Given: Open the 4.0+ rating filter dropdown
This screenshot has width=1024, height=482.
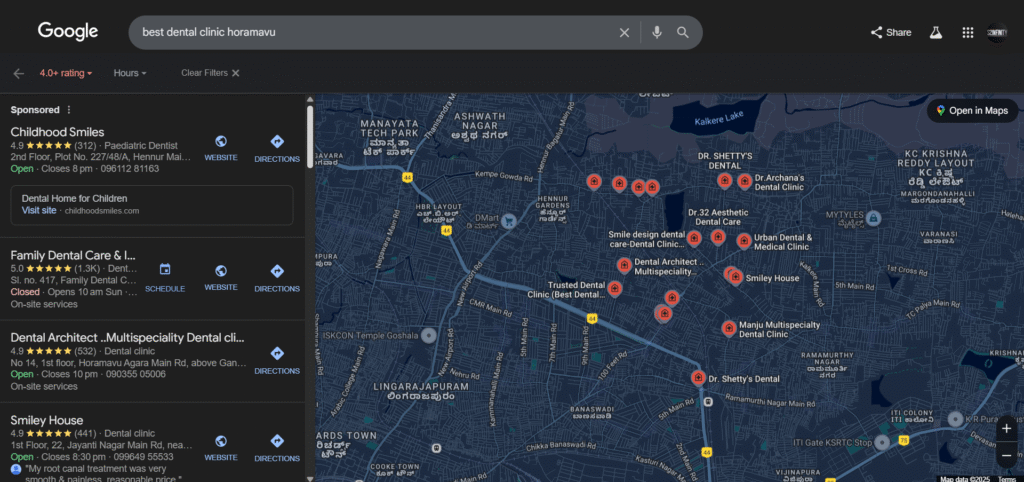Looking at the screenshot, I should pyautogui.click(x=66, y=73).
